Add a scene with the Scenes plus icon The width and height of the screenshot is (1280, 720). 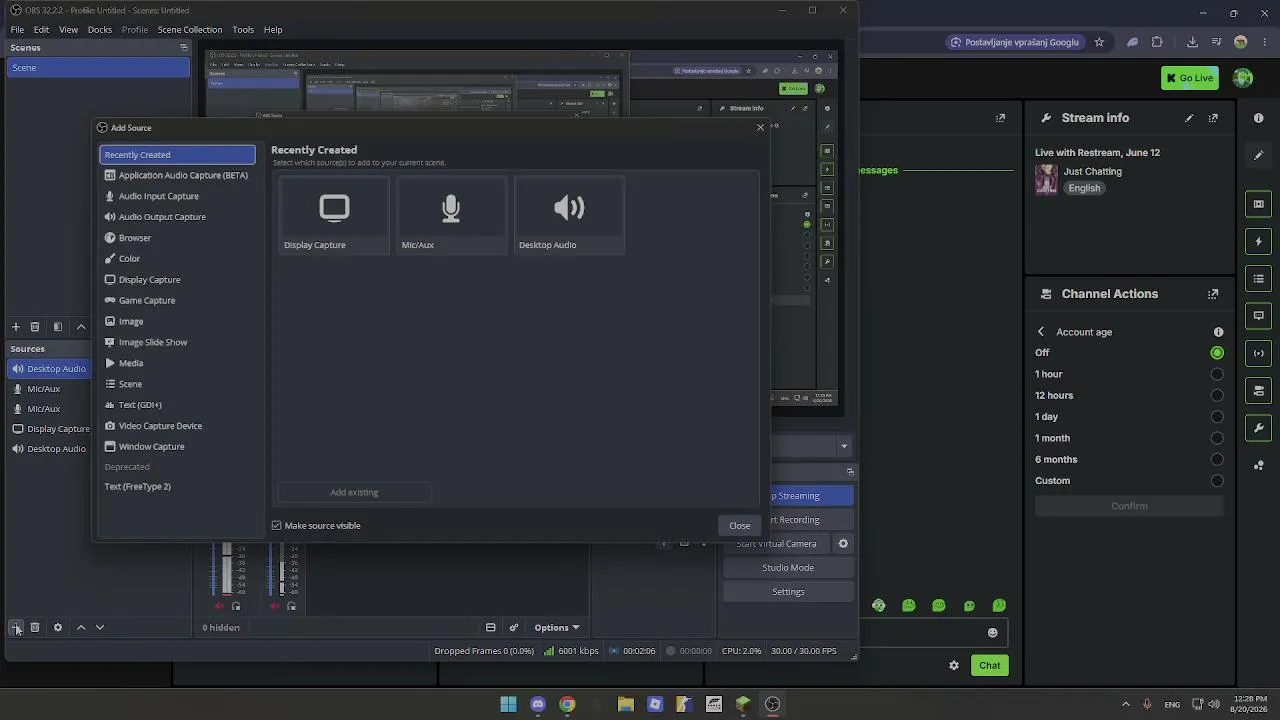16,327
